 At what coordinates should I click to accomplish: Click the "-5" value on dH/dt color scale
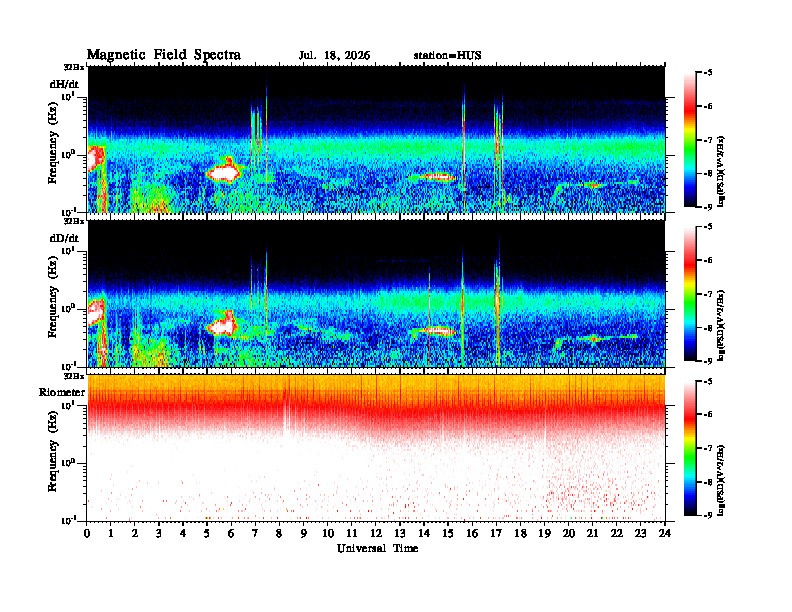708,73
